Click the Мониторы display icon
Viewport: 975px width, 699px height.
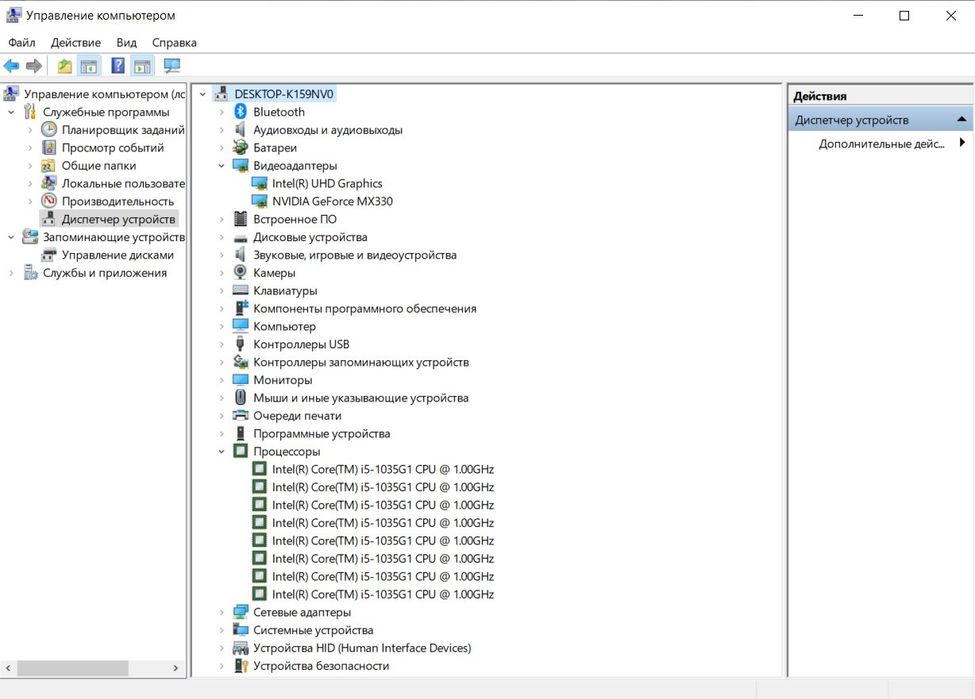pos(240,379)
